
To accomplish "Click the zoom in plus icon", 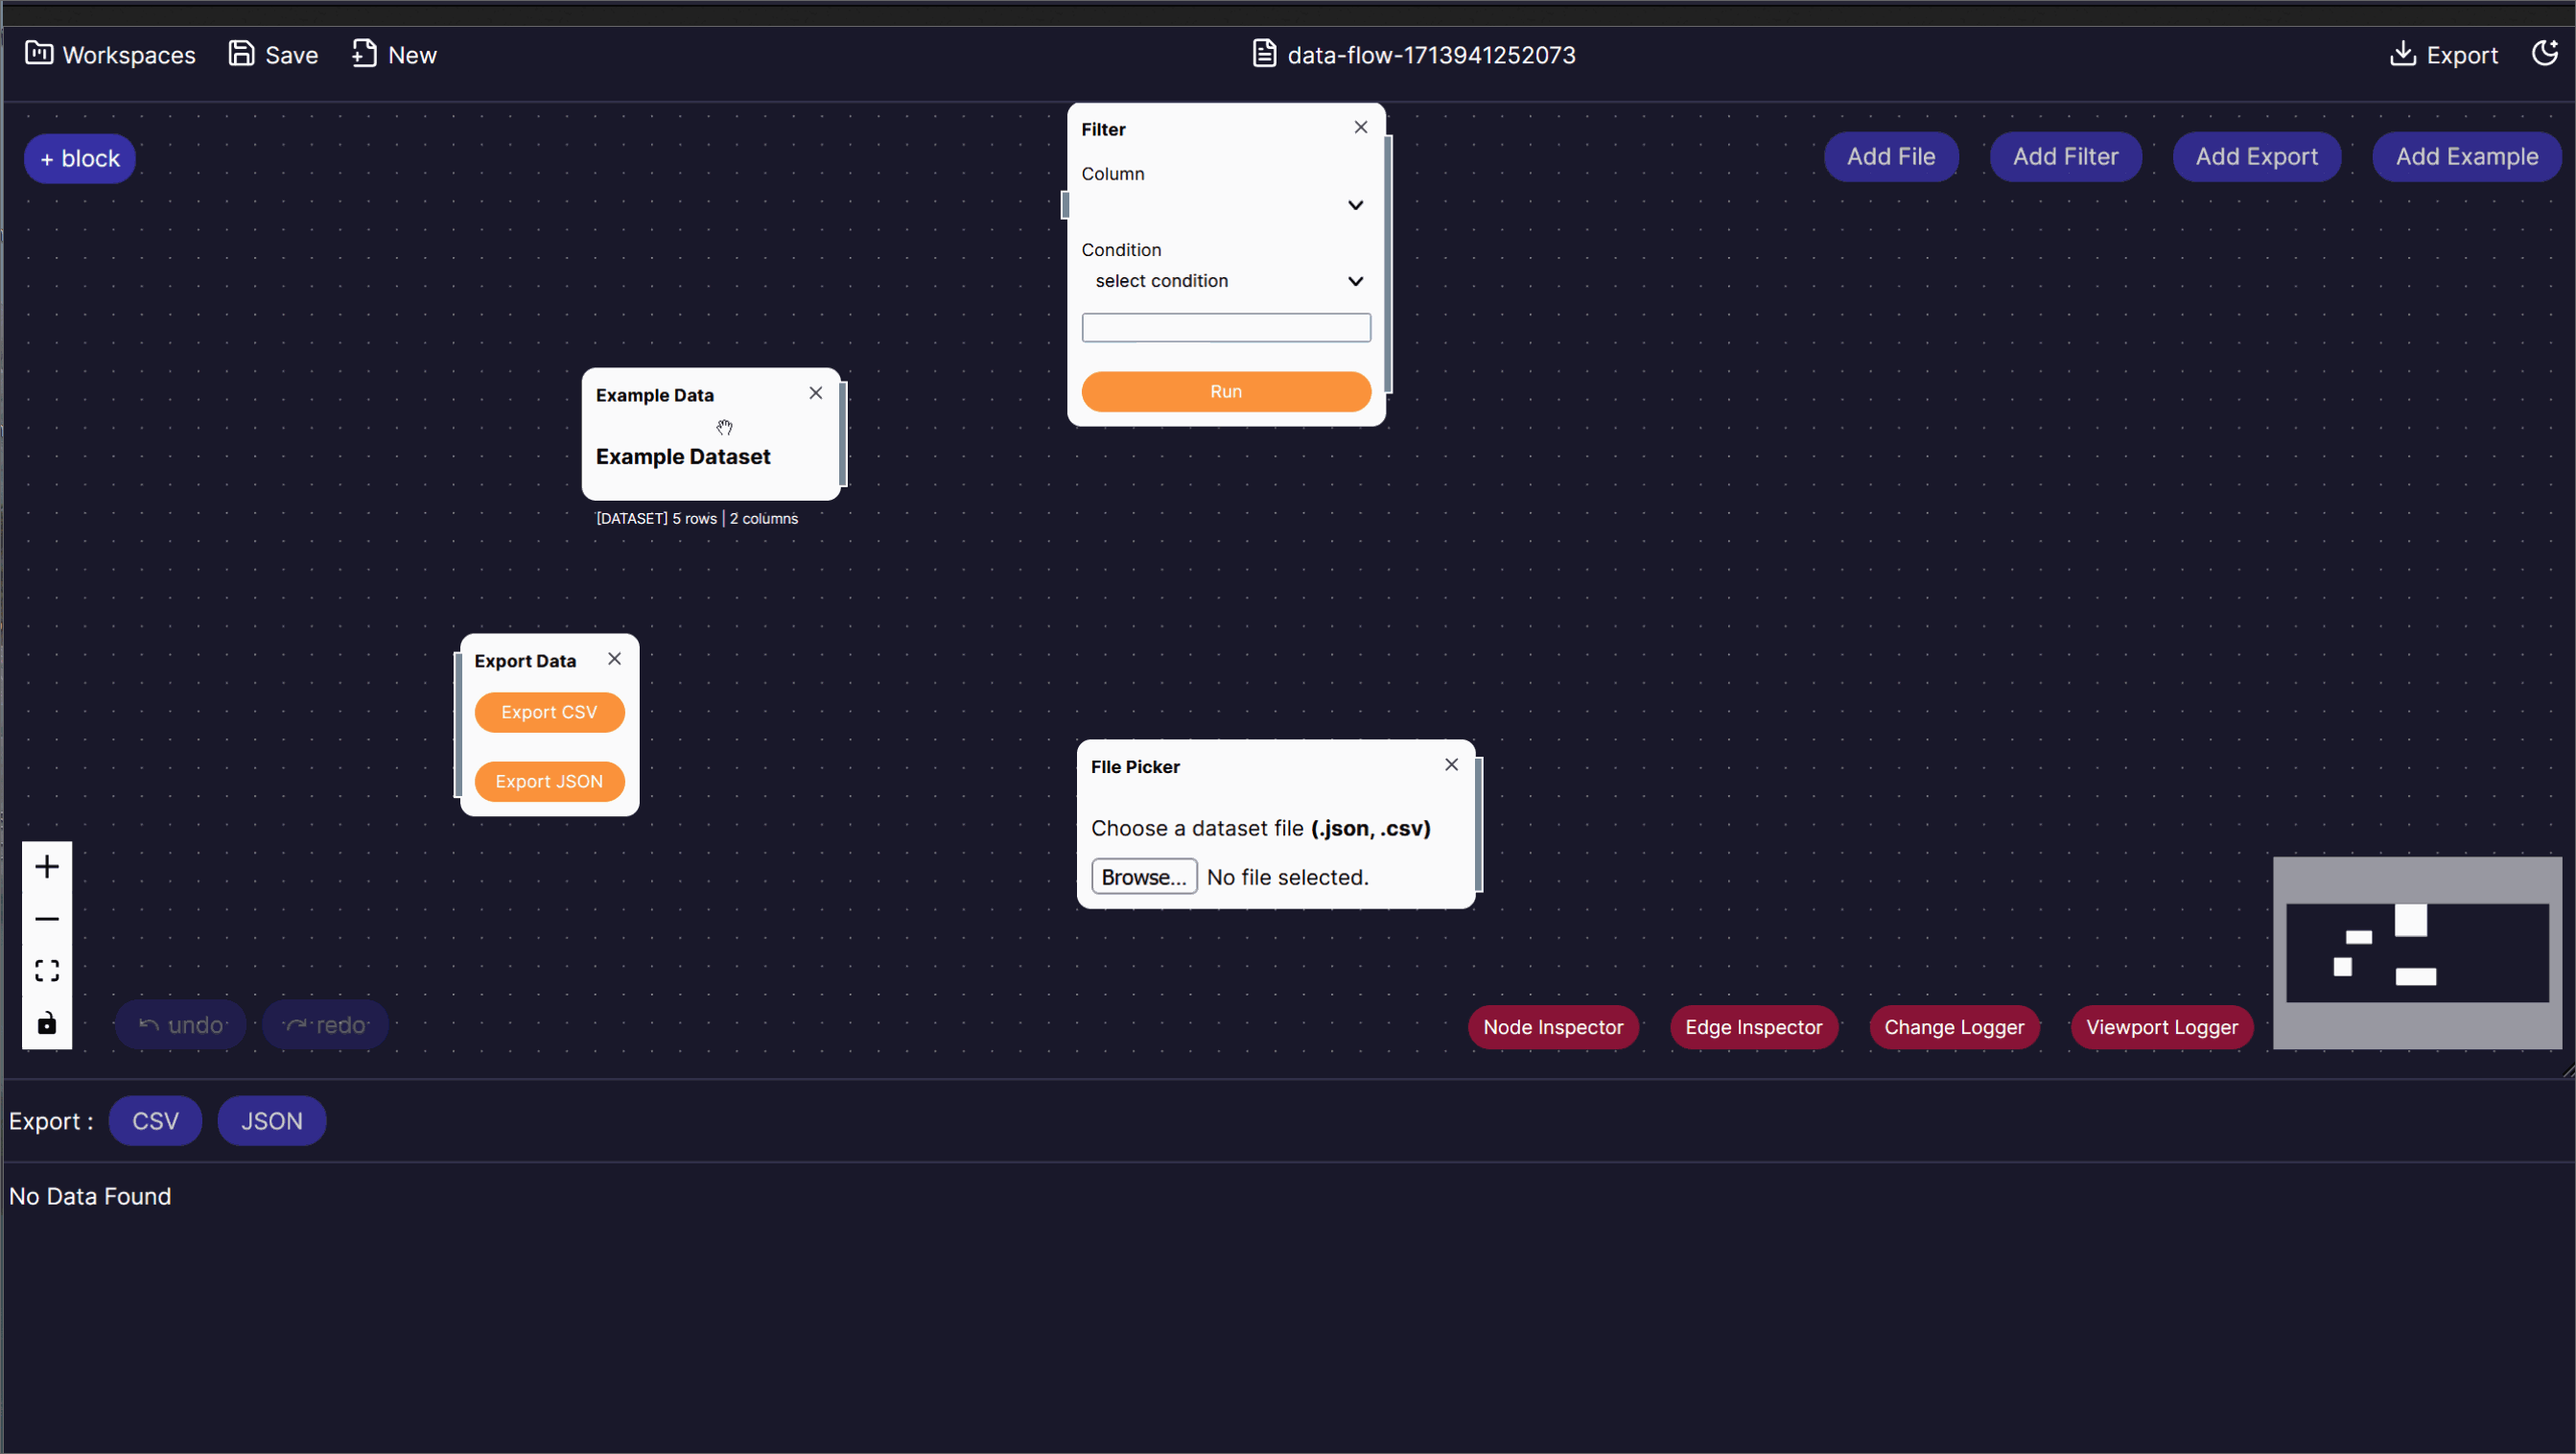I will click(47, 867).
